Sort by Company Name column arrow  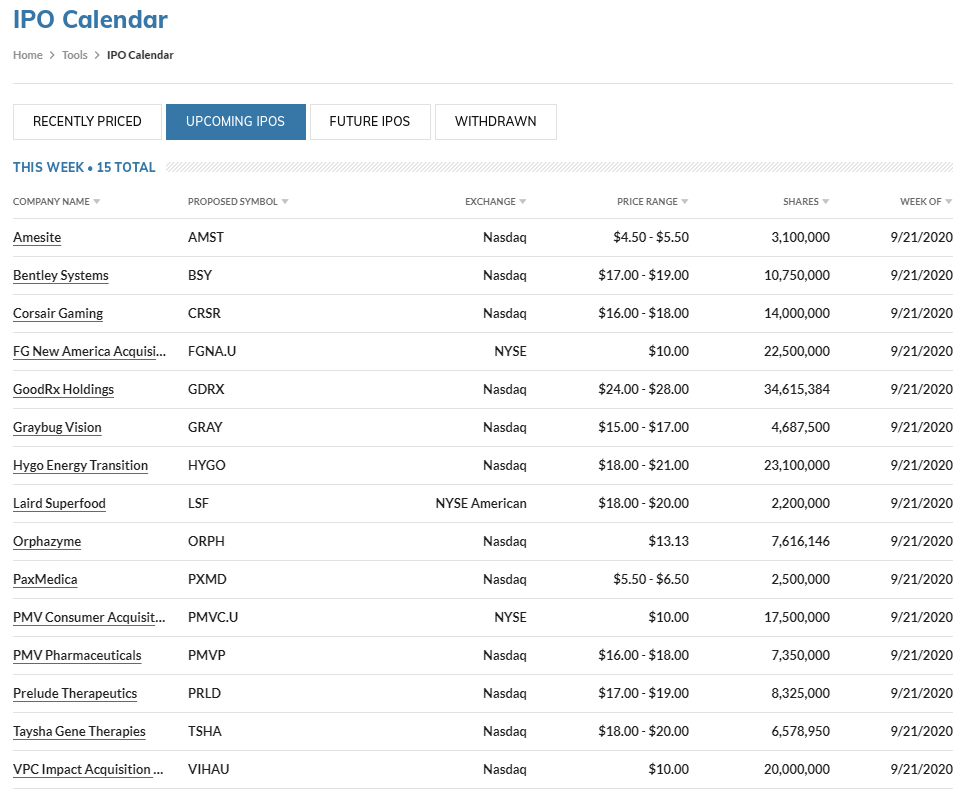(x=96, y=202)
